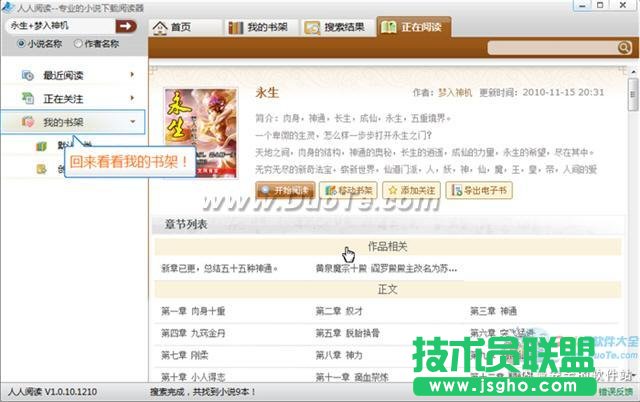Image resolution: width=640 pixels, height=402 pixels.
Task: Click the vertical scrollbar thumb
Action: 633,95
